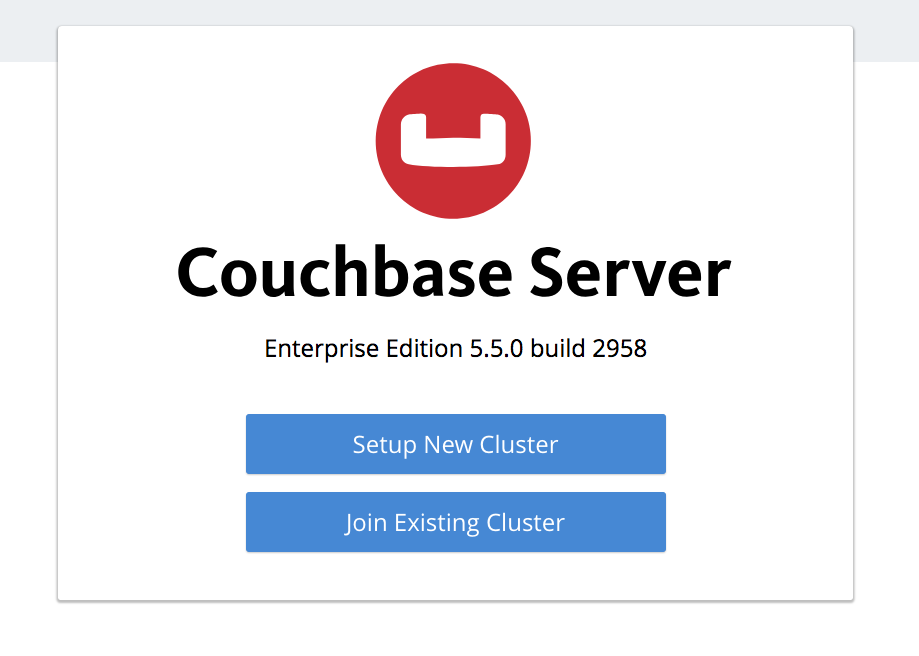The width and height of the screenshot is (919, 656).
Task: Click the white couch shape inside logo
Action: (453, 140)
